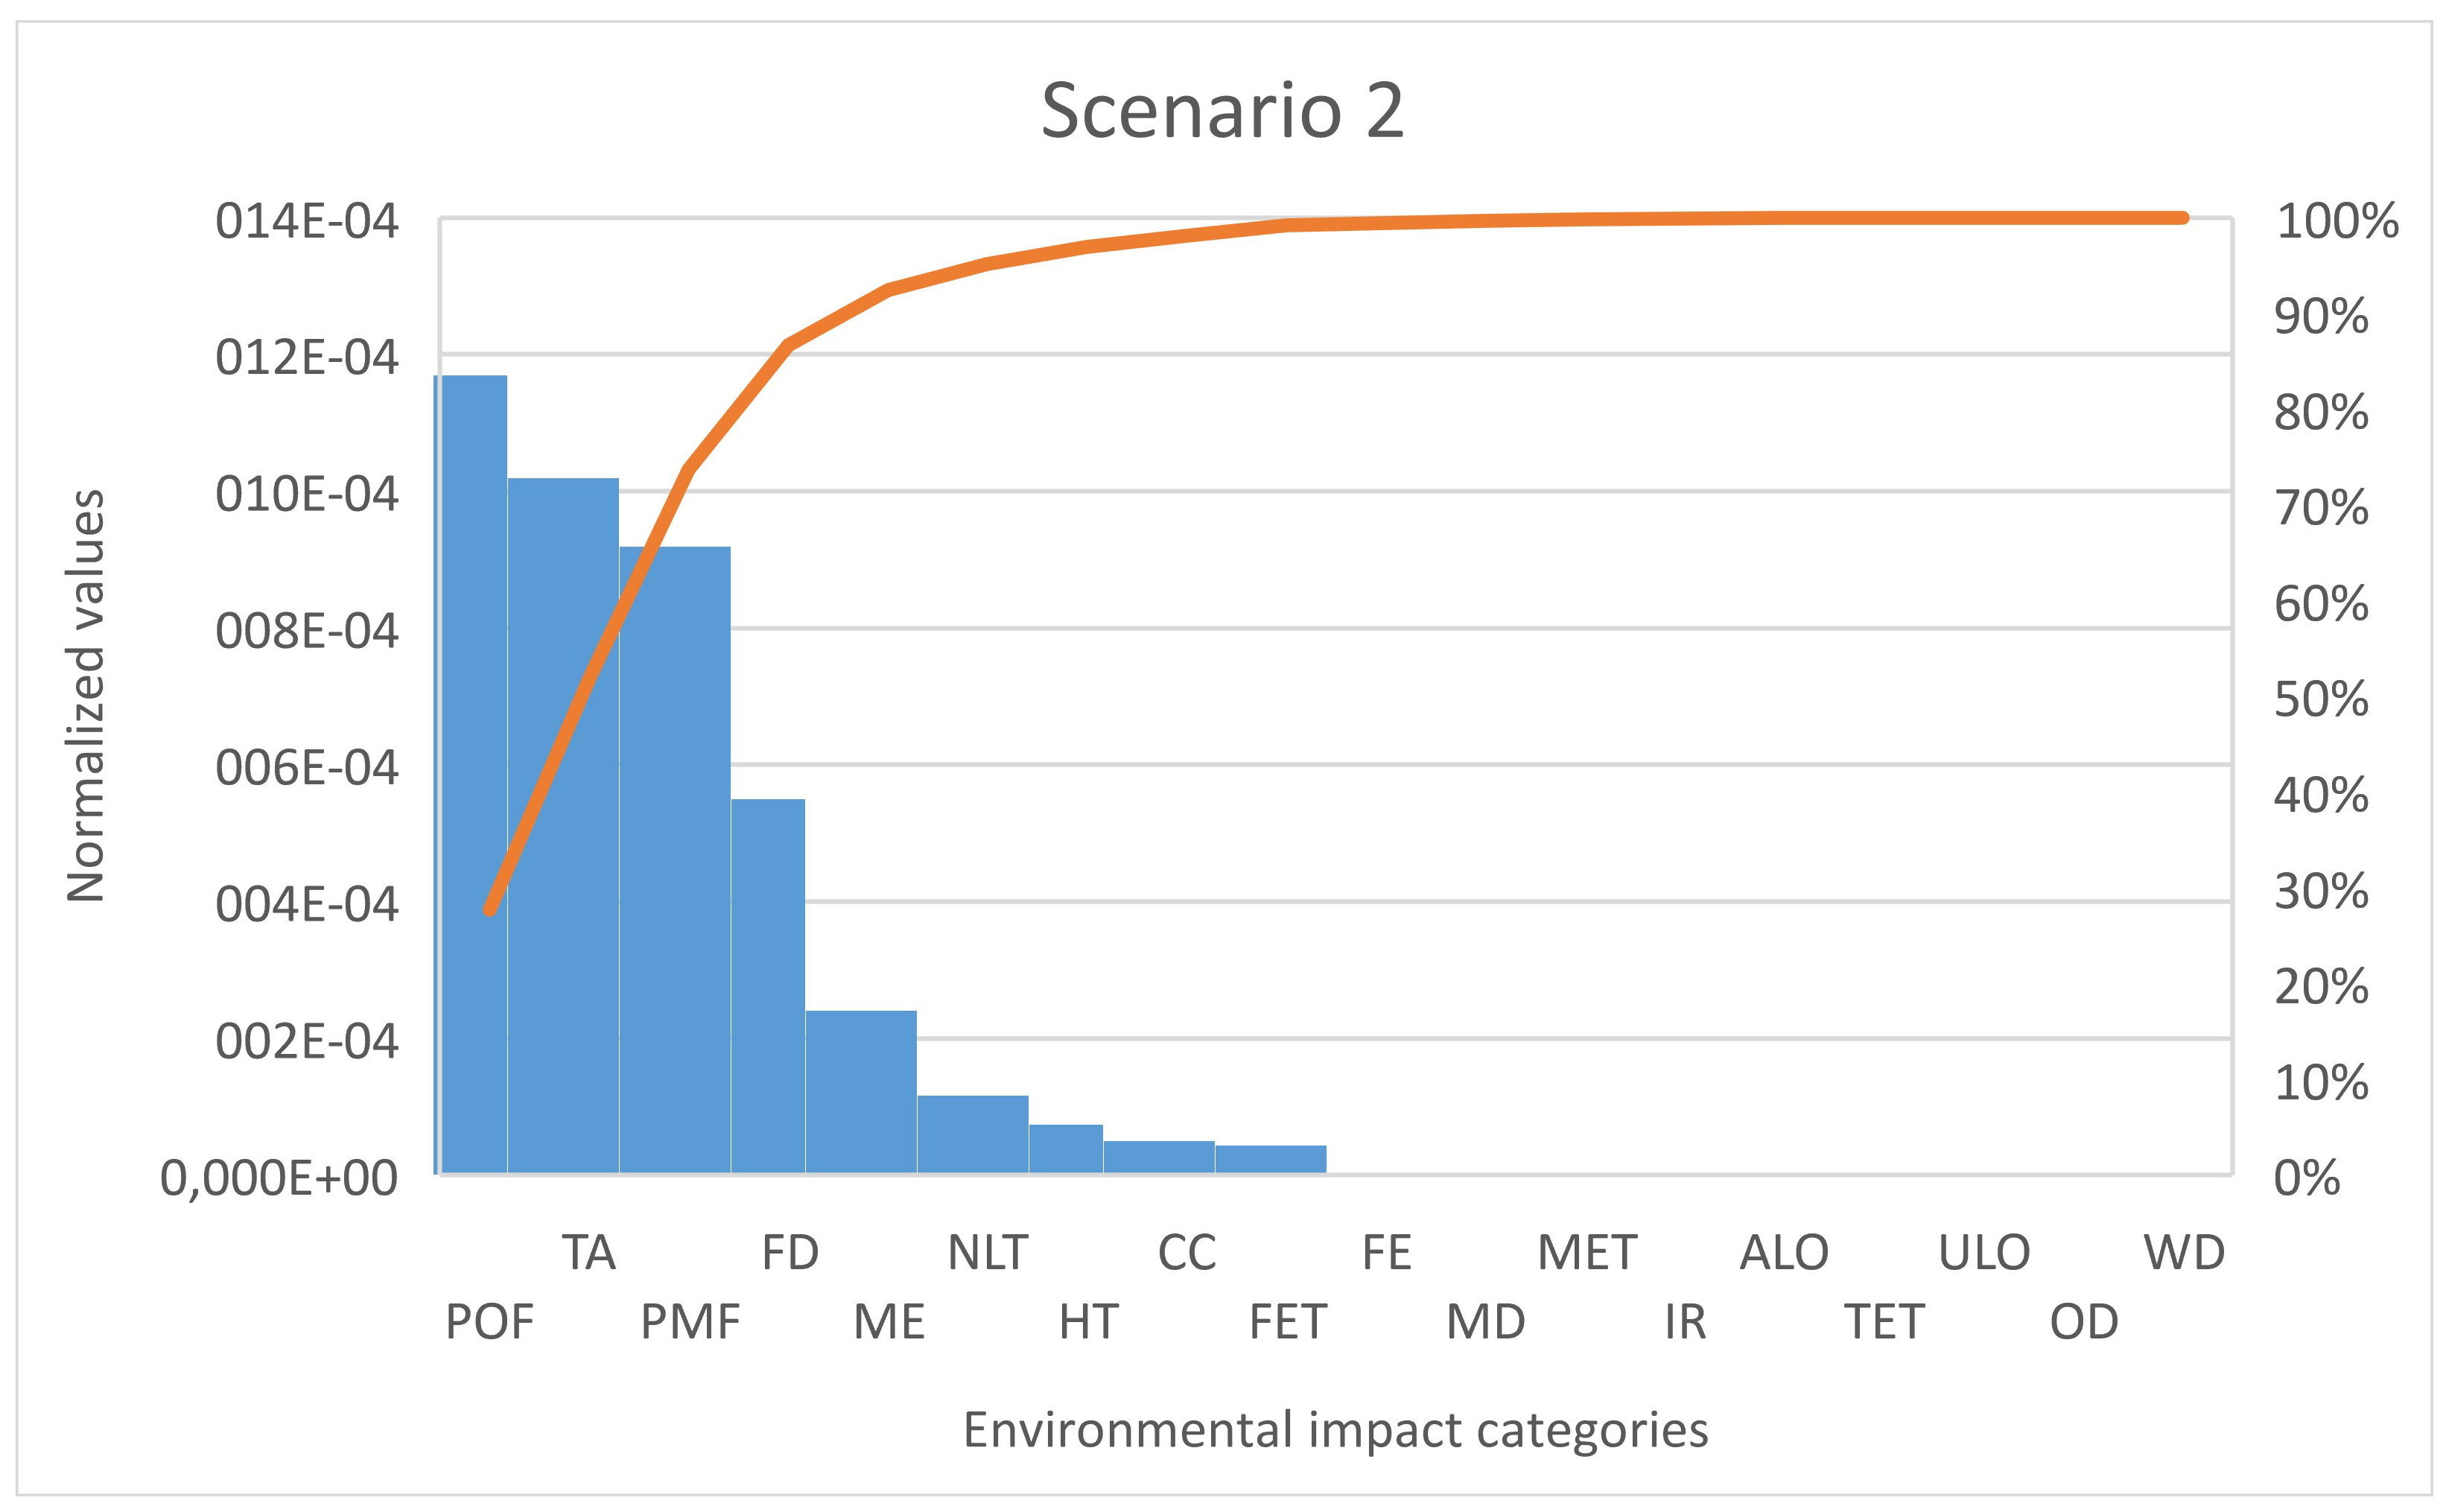Viewport: 2446px width, 1512px height.
Task: Click the Environmental impact categories axis title
Action: [1335, 1429]
